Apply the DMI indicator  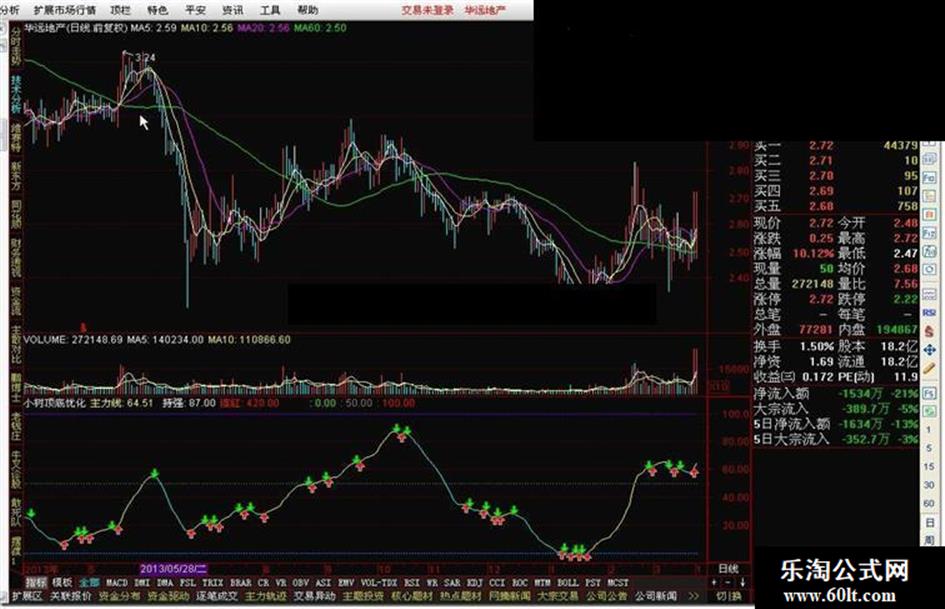pos(142,582)
